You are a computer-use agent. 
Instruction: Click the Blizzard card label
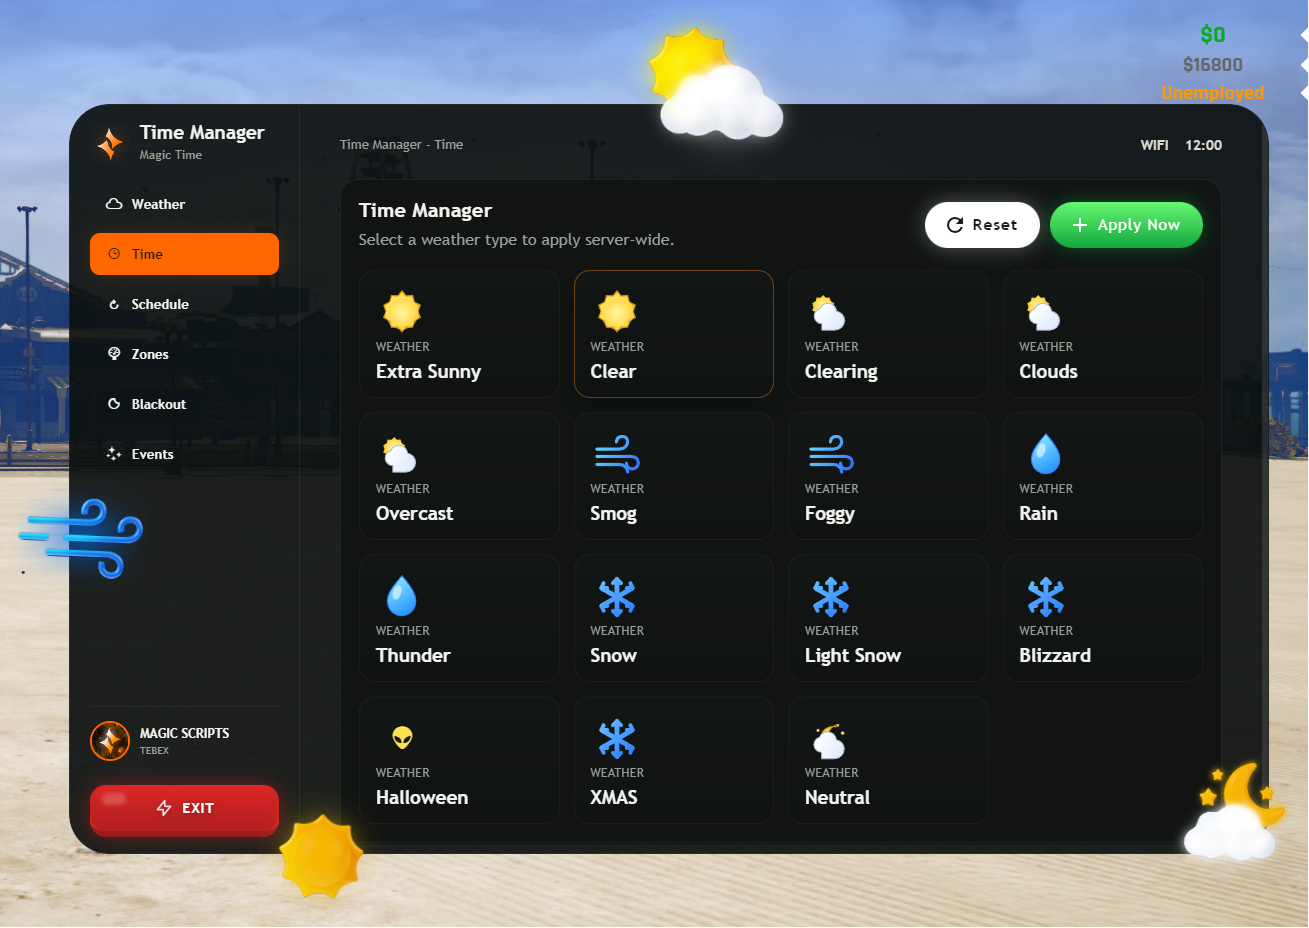click(1055, 655)
